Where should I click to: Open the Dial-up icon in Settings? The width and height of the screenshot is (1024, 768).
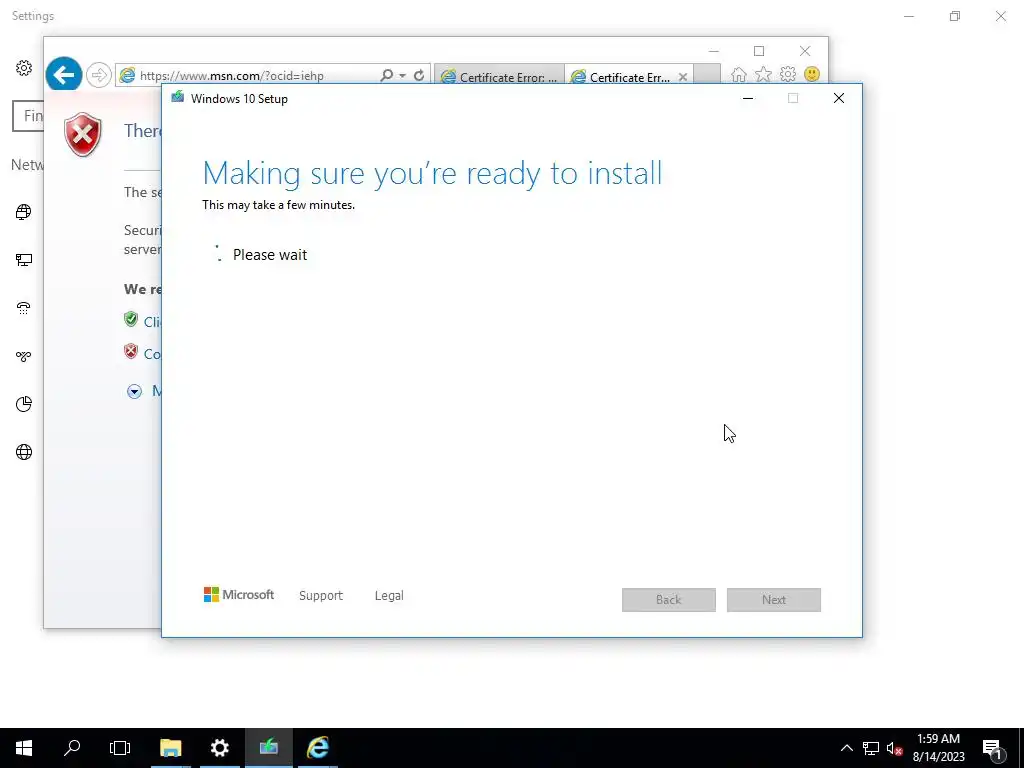tap(24, 308)
